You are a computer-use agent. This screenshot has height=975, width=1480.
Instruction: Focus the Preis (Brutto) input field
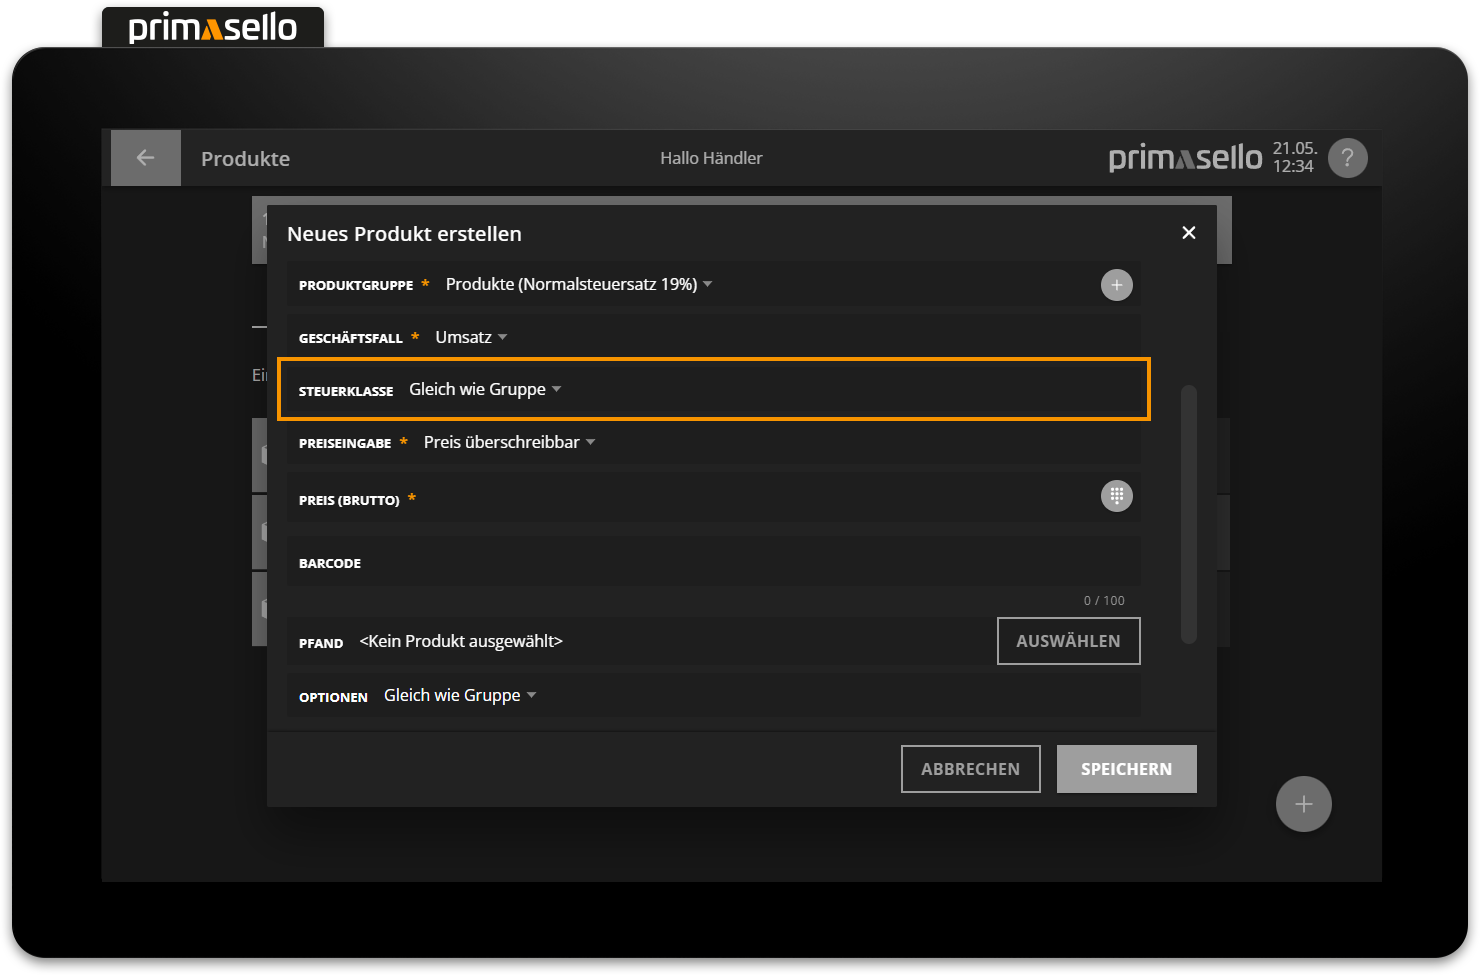coord(750,498)
